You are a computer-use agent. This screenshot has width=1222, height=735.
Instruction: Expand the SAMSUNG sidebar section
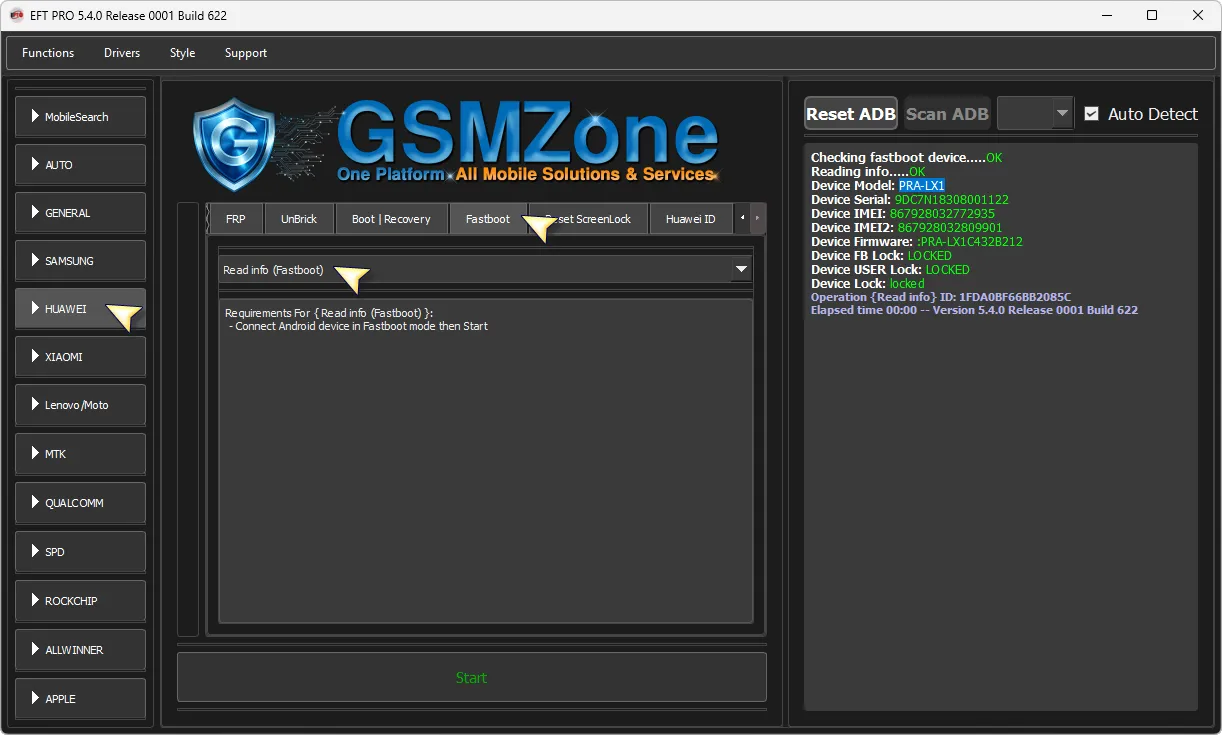[x=80, y=261]
